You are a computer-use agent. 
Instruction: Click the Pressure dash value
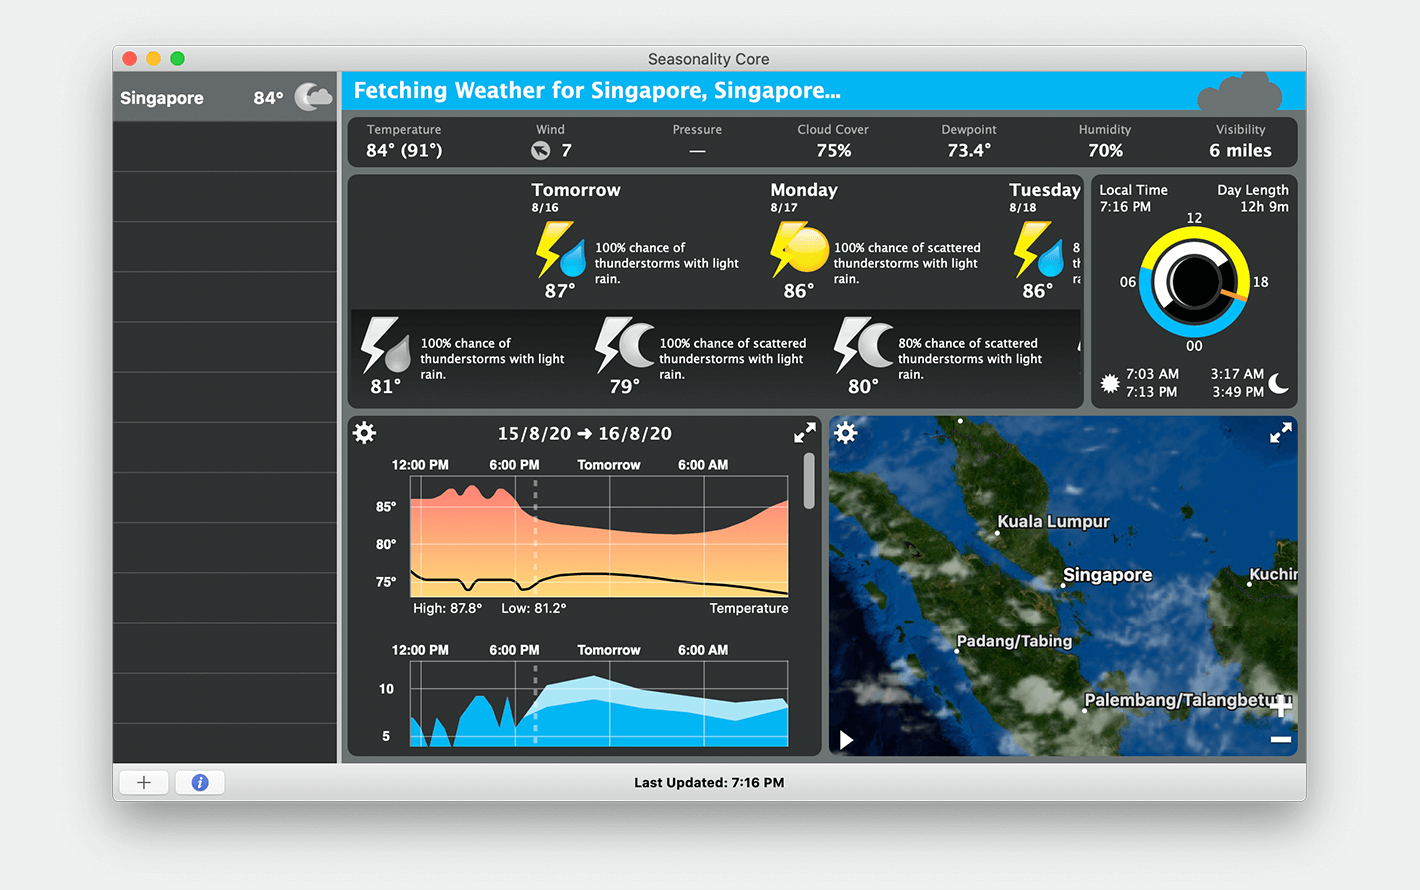point(697,151)
